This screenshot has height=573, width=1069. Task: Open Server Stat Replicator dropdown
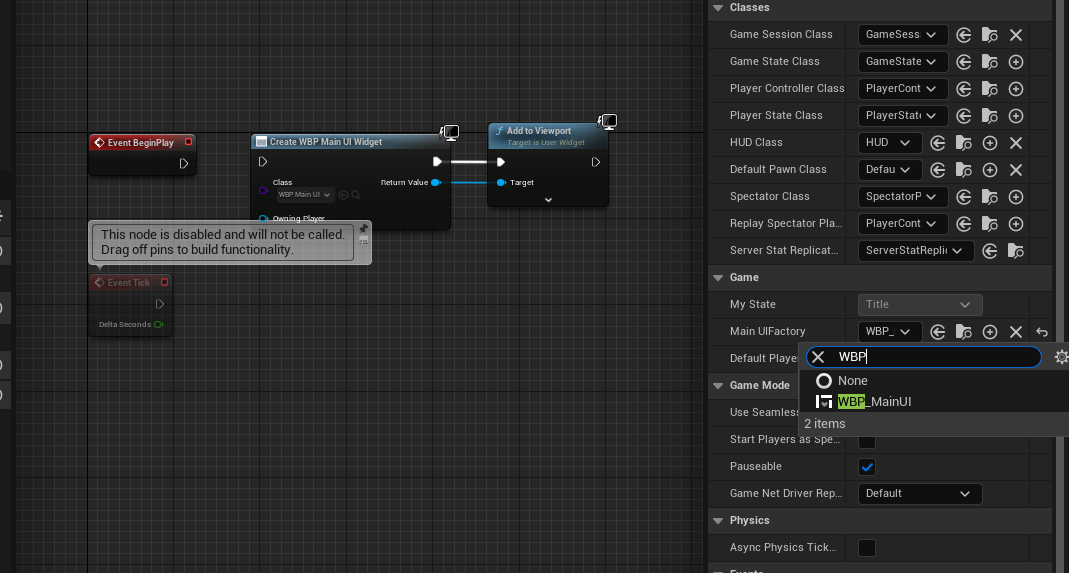tap(916, 250)
